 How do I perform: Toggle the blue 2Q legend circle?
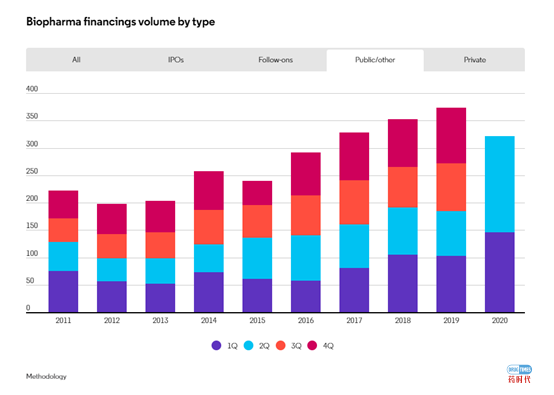coord(249,345)
